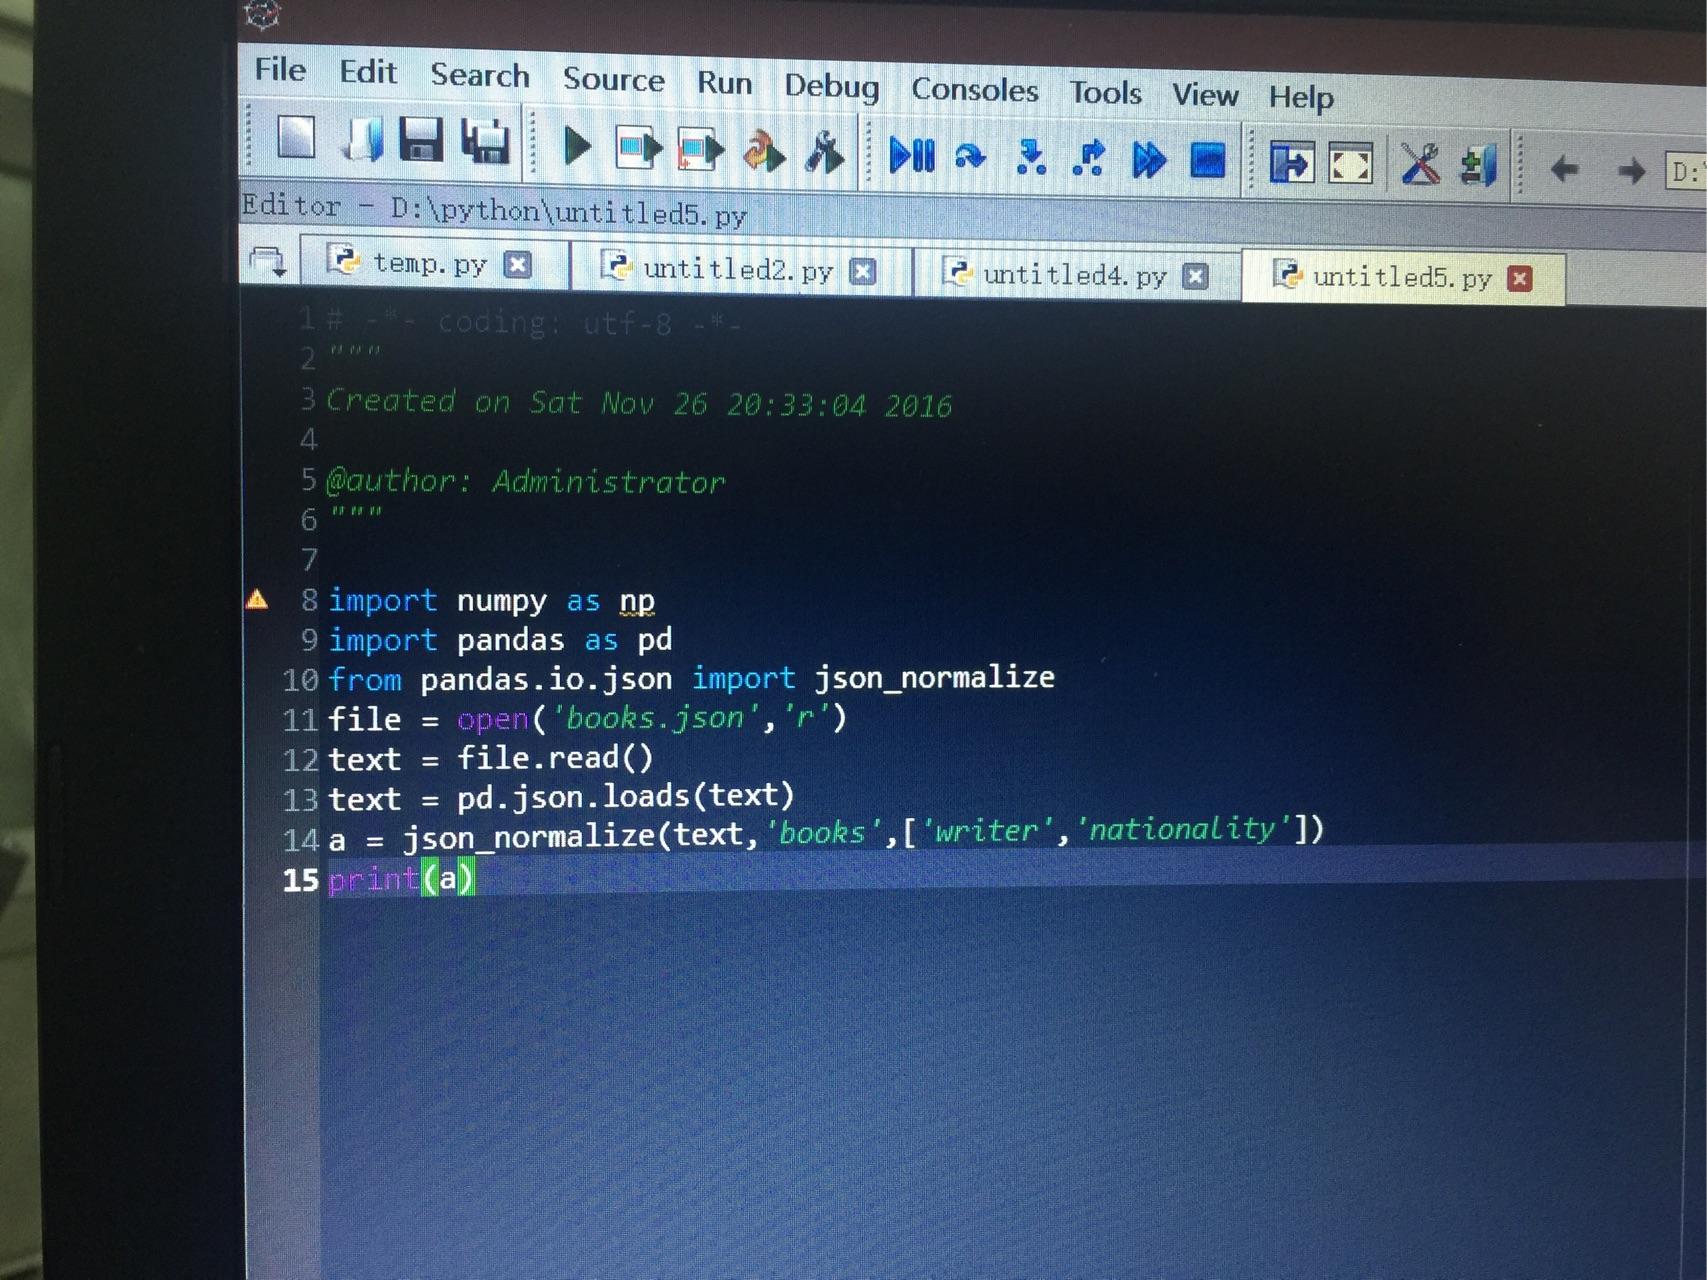Step over the current line in debugger

(x=970, y=157)
